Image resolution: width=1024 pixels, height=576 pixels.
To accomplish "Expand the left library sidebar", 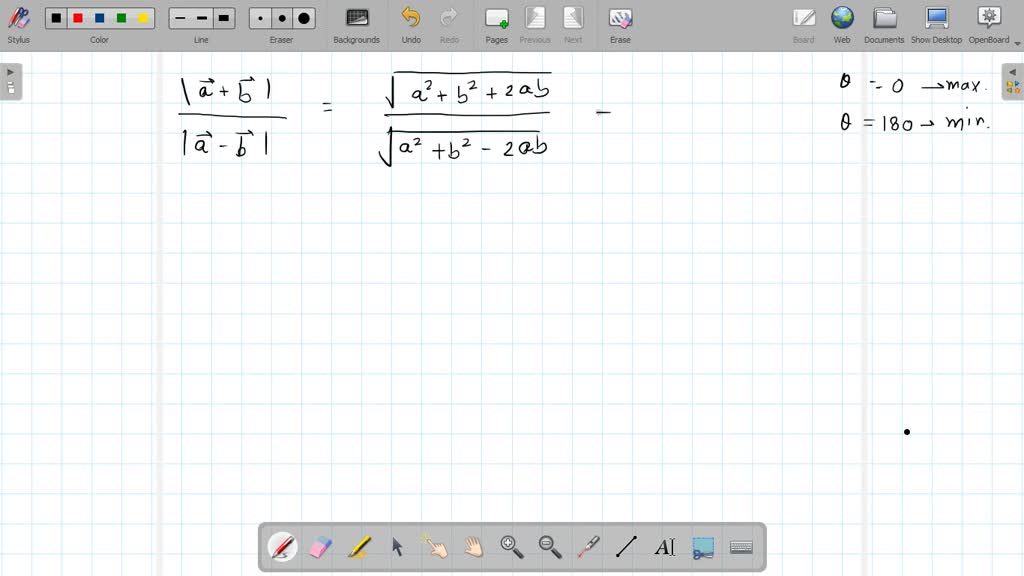I will click(10, 72).
